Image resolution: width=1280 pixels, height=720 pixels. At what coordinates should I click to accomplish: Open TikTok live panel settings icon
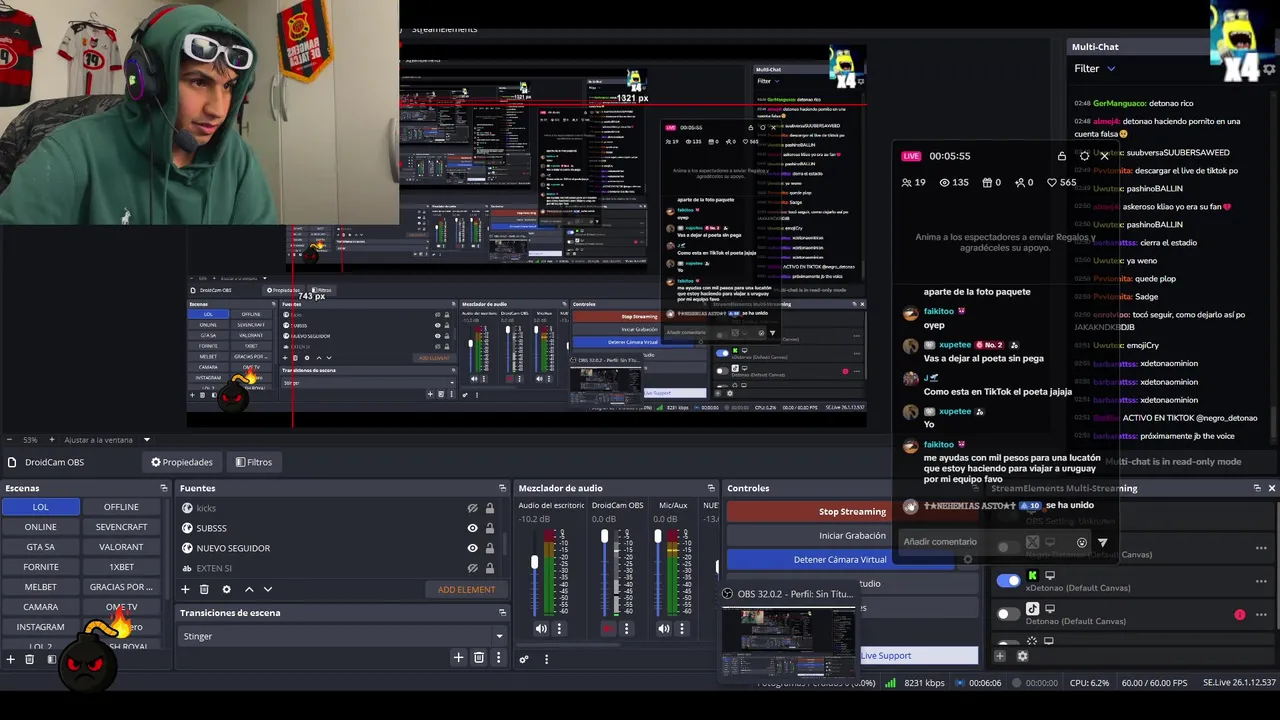pos(1084,156)
